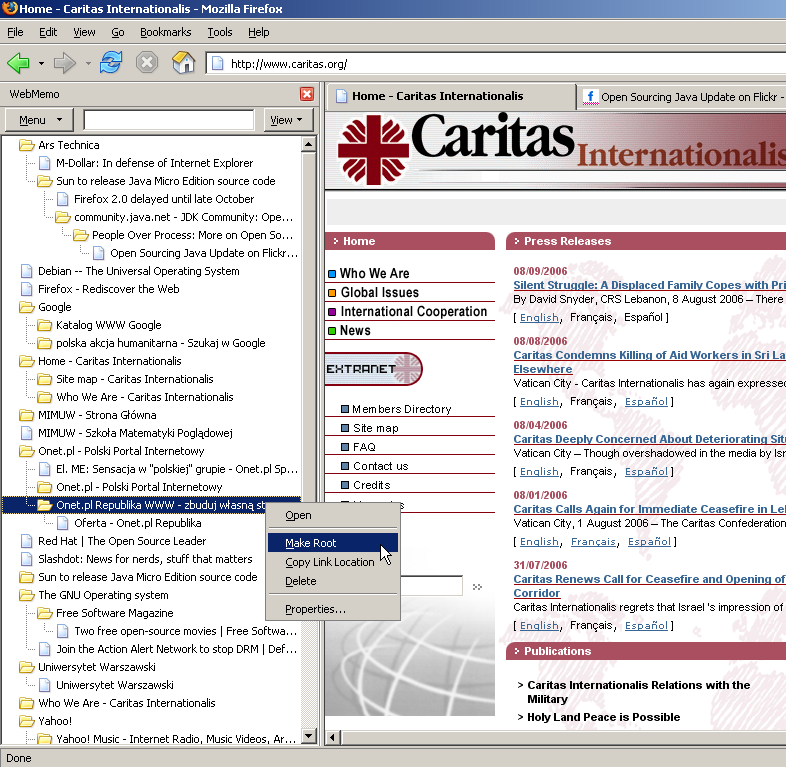Open Who We Are navigation link
This screenshot has height=768, width=786.
tap(374, 273)
